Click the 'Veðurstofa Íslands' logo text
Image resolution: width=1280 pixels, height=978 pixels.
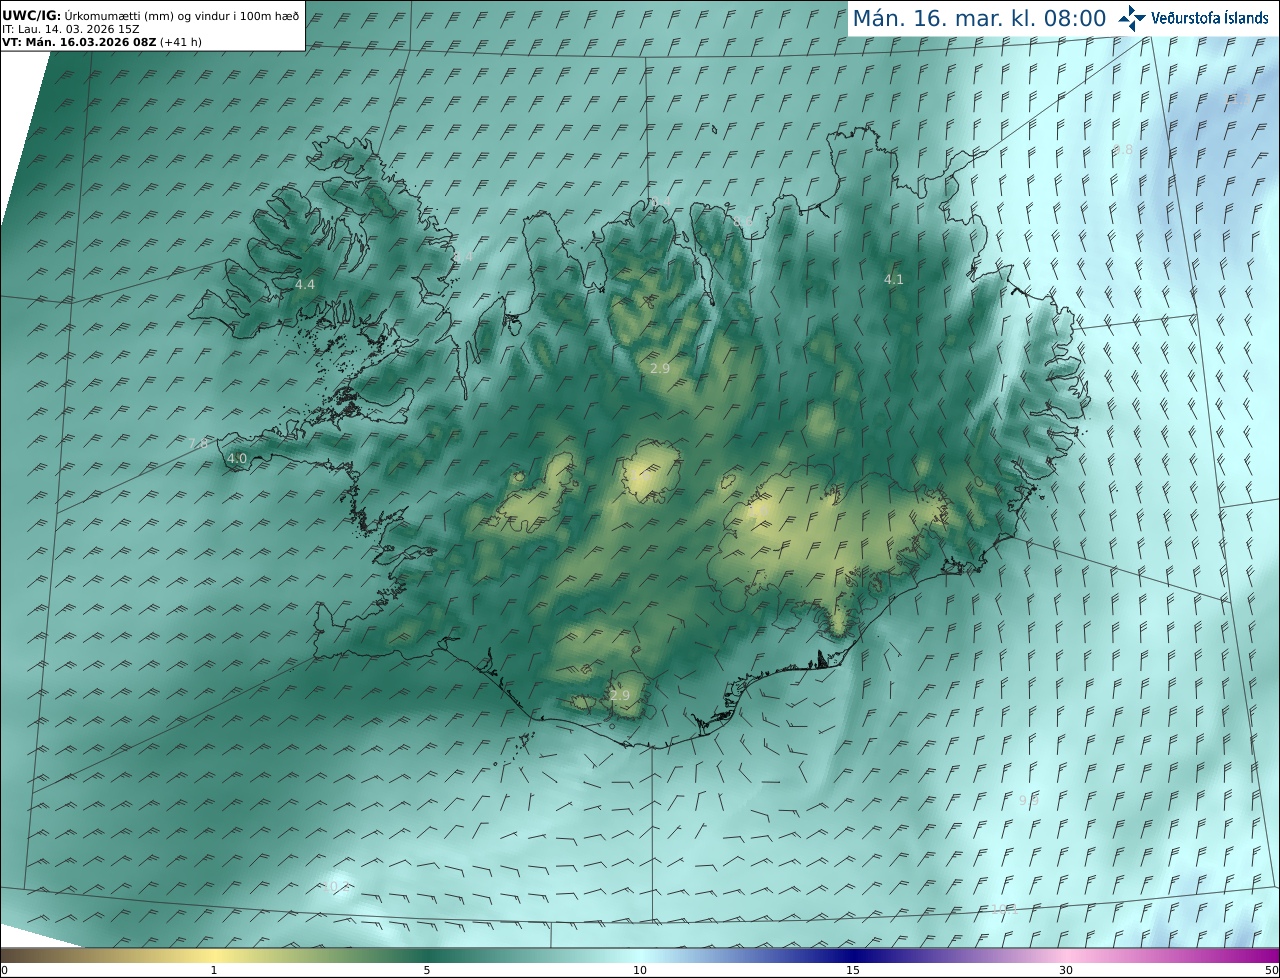tap(1210, 18)
